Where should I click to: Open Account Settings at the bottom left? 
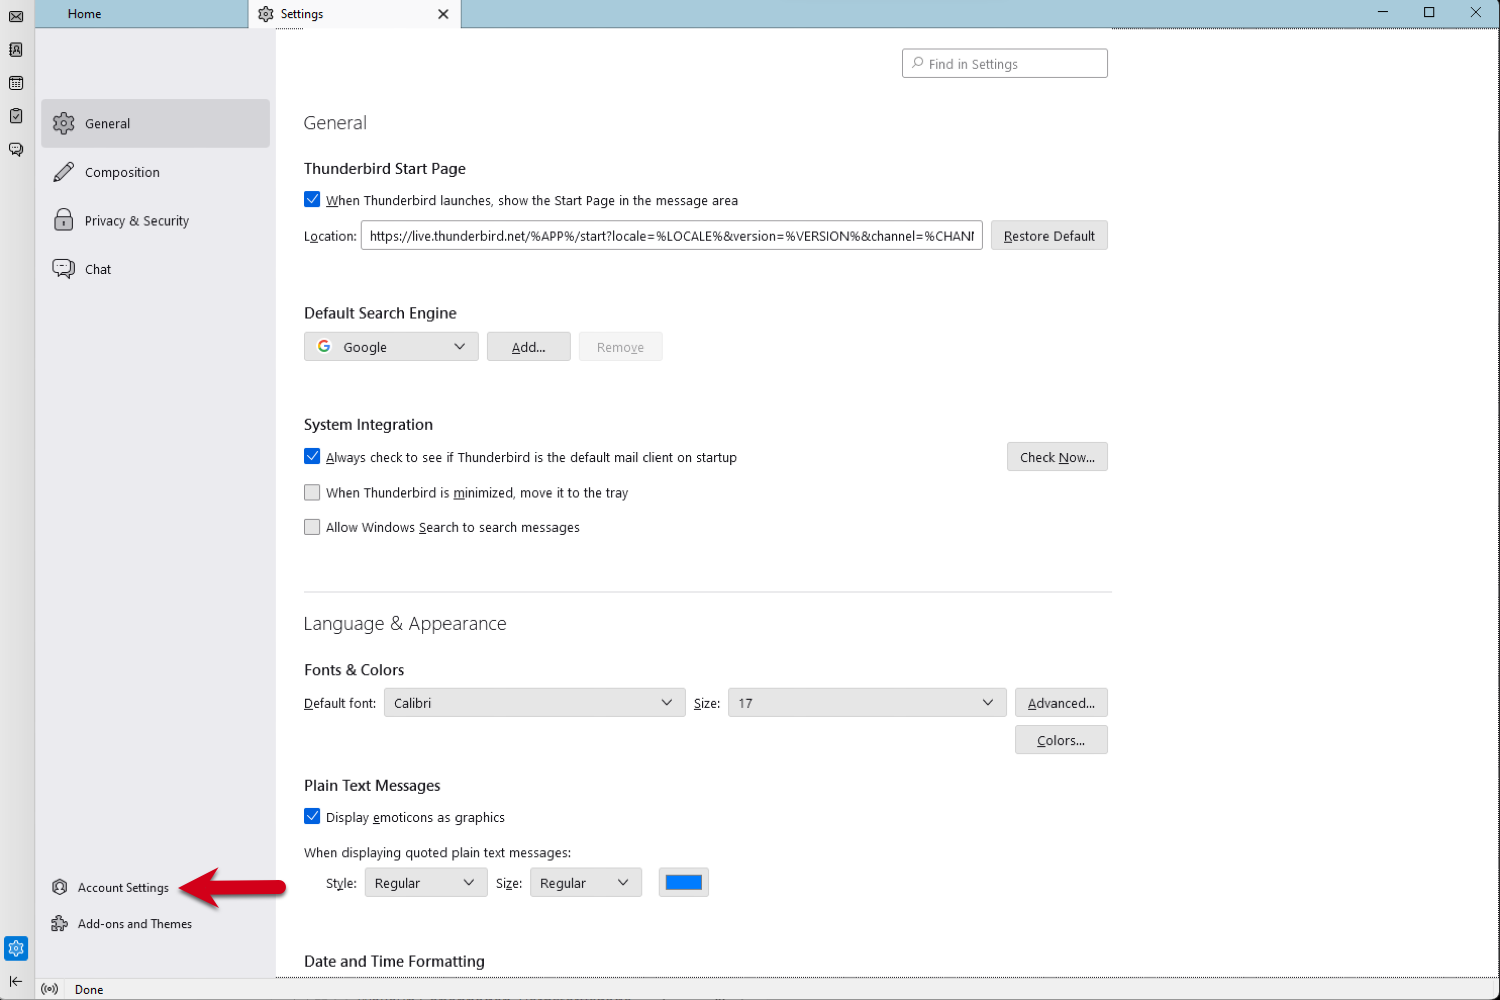pyautogui.click(x=123, y=887)
